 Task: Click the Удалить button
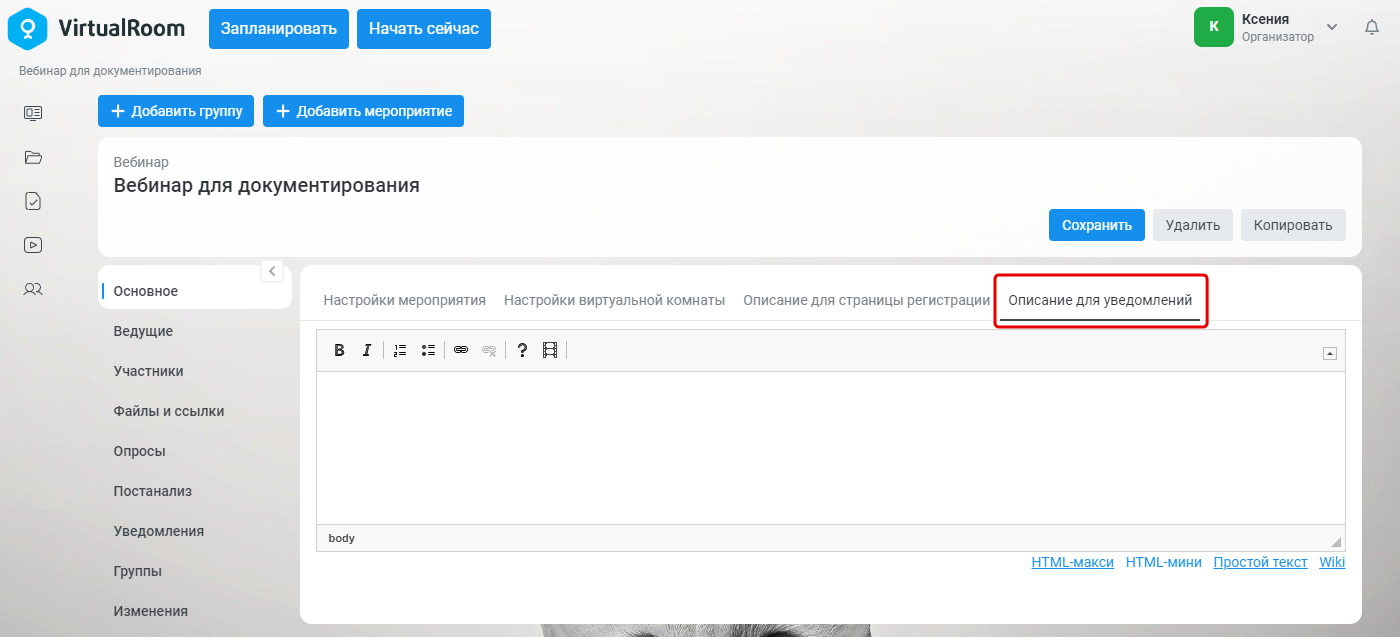pos(1193,225)
